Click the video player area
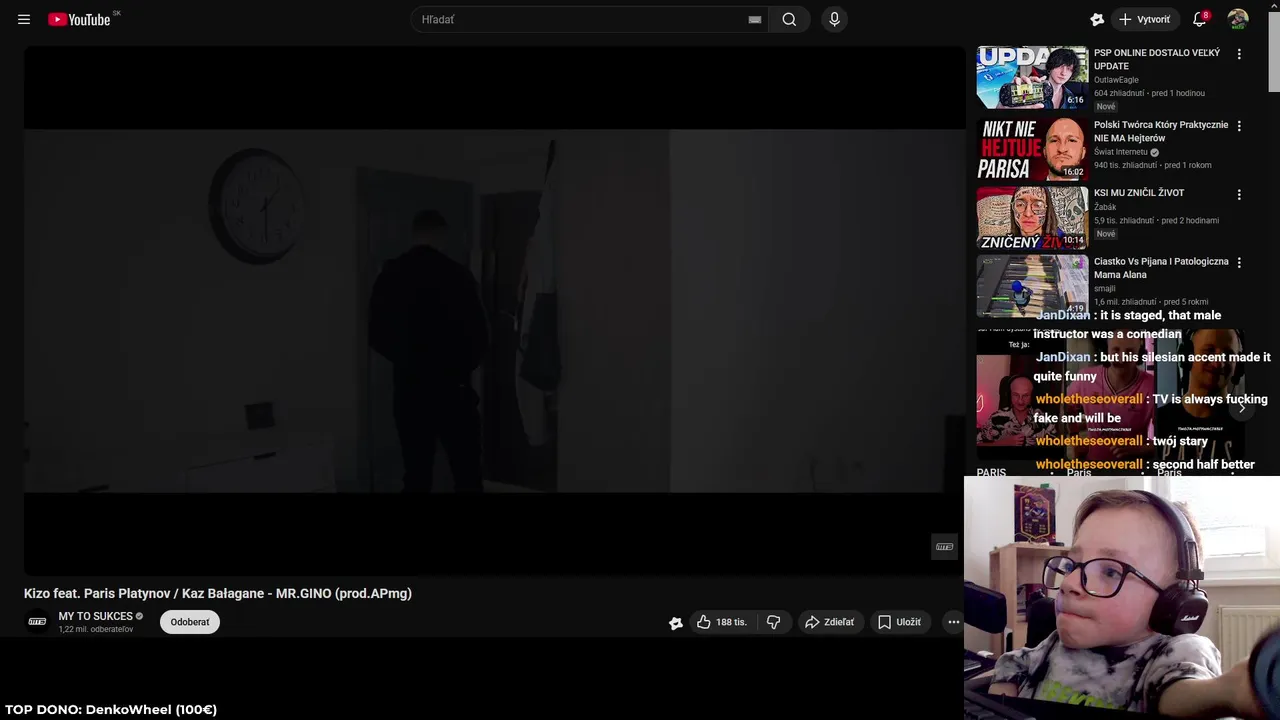 (x=494, y=310)
